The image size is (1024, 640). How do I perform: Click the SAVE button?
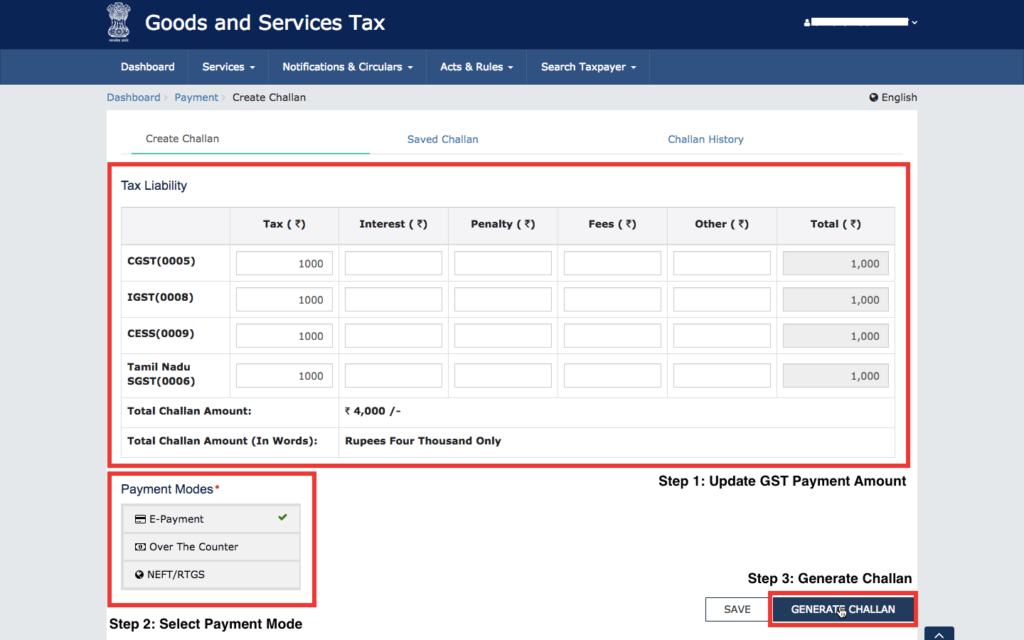[x=737, y=609]
